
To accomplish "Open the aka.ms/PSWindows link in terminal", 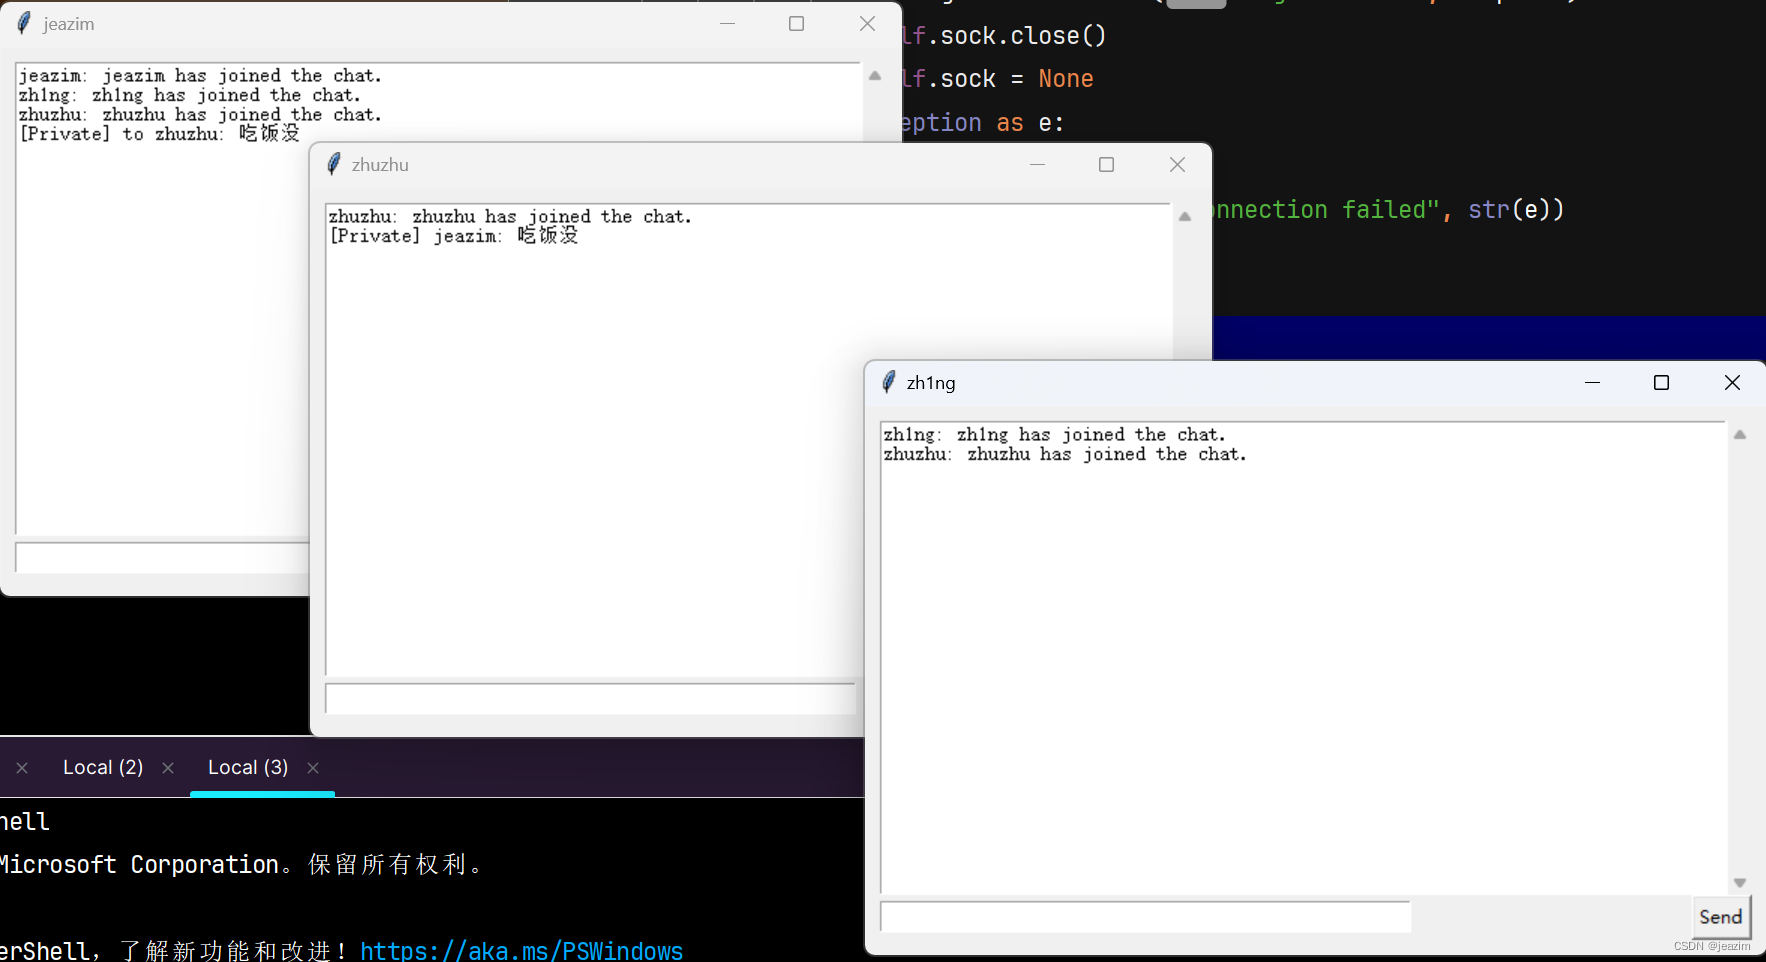I will [x=521, y=950].
